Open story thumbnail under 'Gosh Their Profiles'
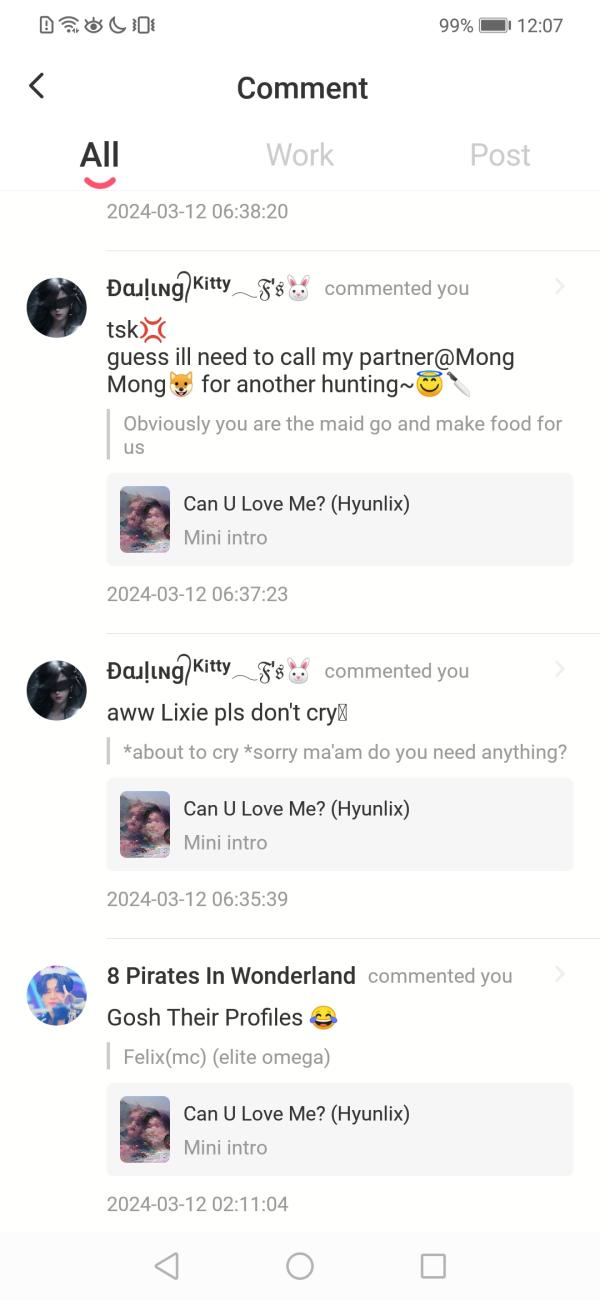The image size is (600, 1300). point(145,1129)
